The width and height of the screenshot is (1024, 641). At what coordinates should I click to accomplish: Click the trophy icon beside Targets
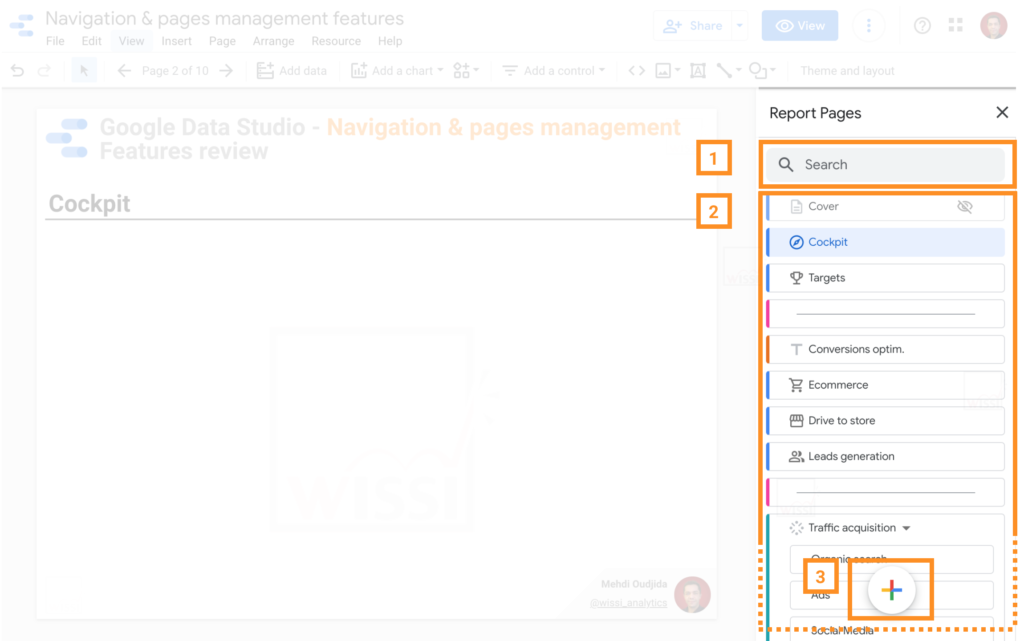pos(795,278)
